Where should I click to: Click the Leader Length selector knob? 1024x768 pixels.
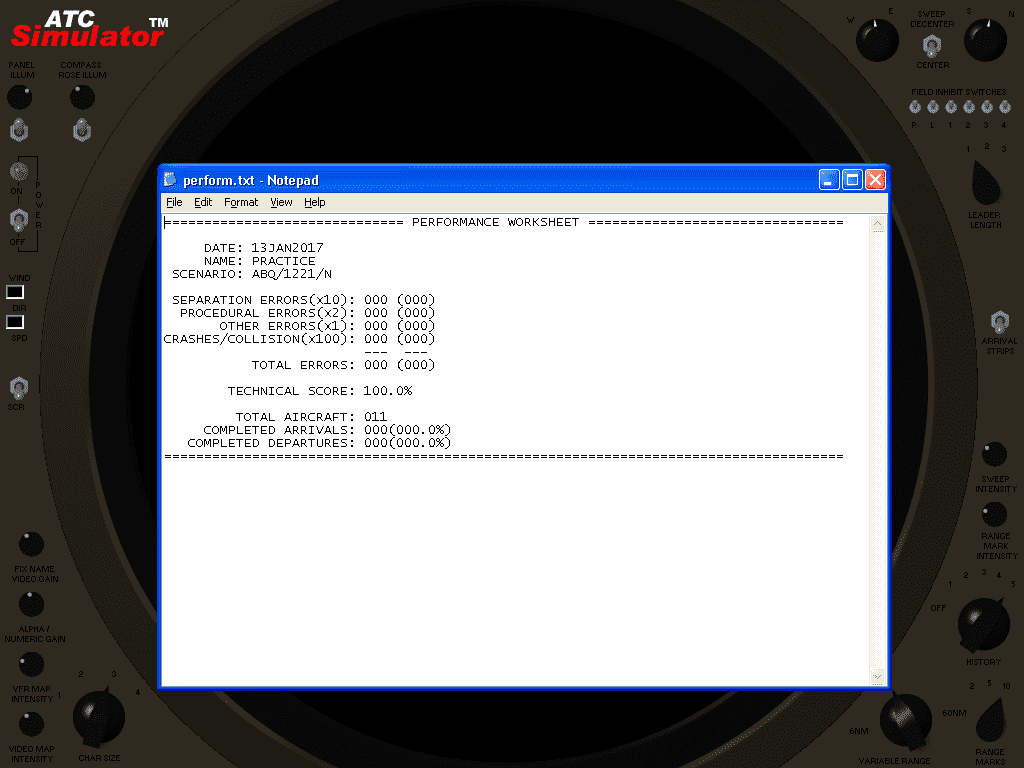click(x=986, y=183)
